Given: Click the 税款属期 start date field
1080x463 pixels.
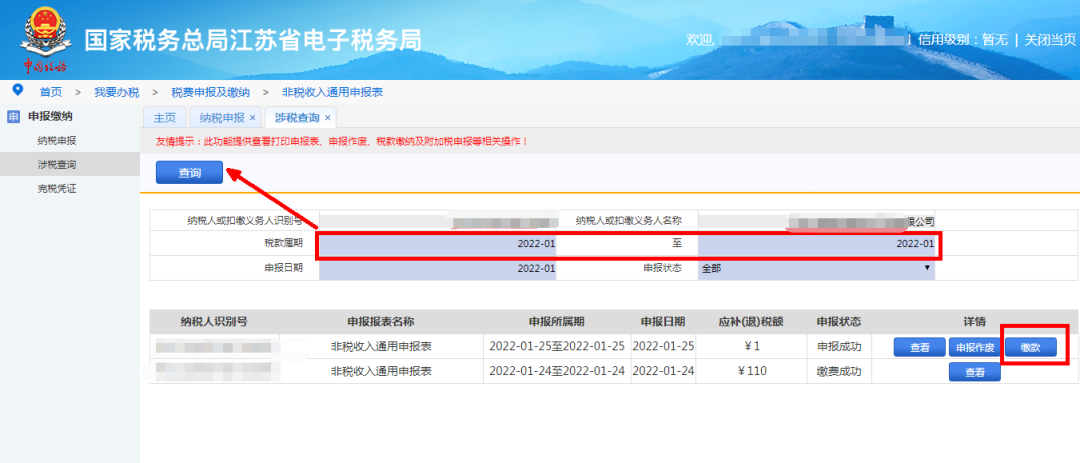Looking at the screenshot, I should tap(438, 243).
